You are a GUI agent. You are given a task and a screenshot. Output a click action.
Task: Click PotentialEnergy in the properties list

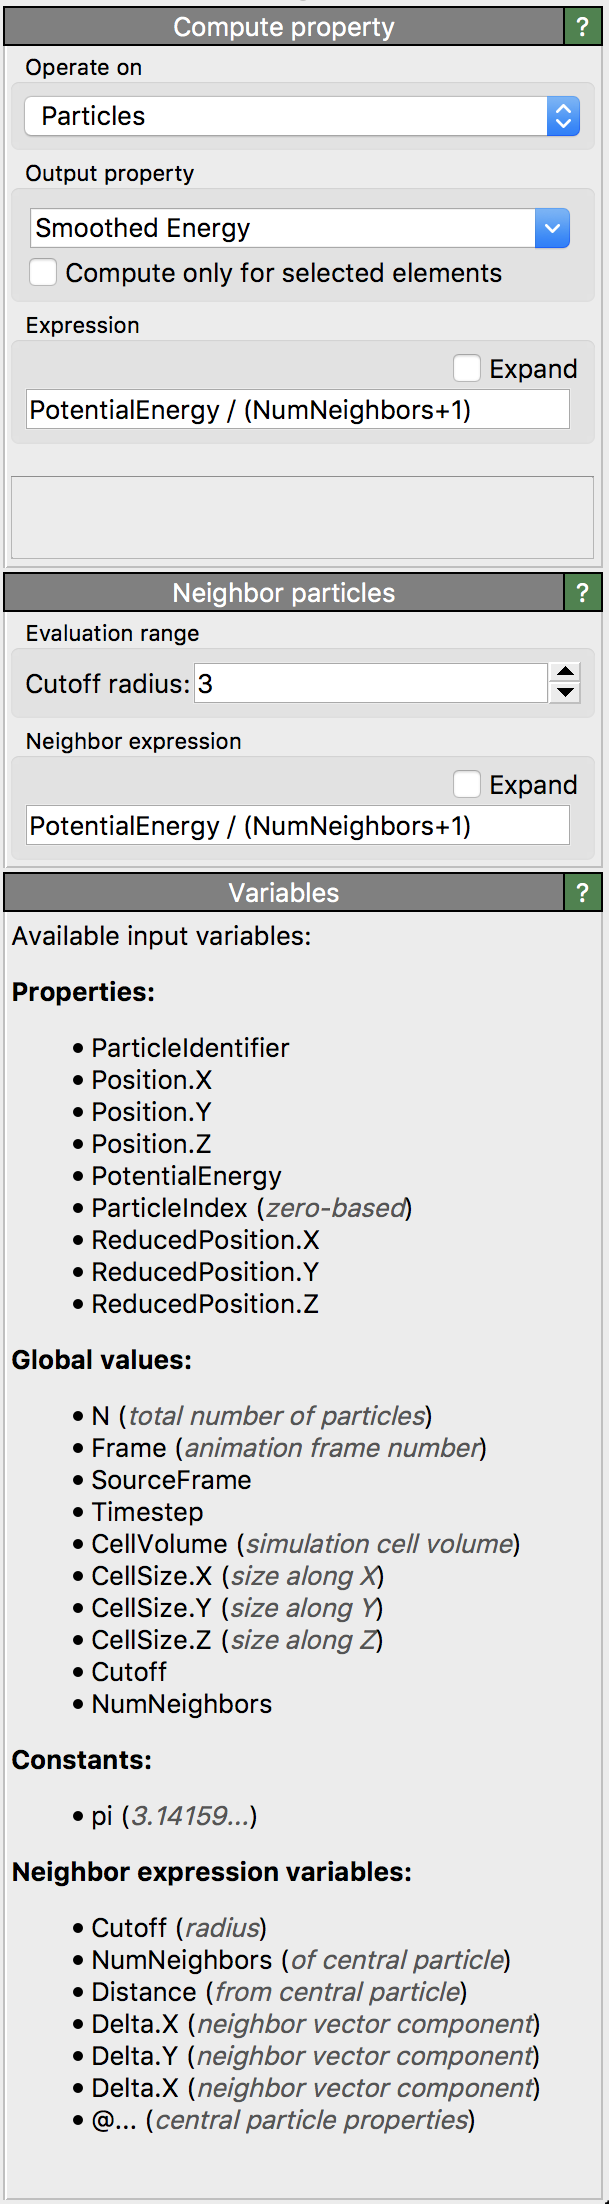point(186,1176)
